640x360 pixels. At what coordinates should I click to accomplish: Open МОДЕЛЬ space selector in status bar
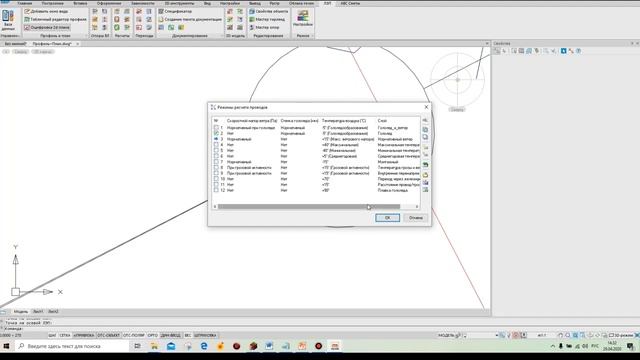click(x=449, y=335)
